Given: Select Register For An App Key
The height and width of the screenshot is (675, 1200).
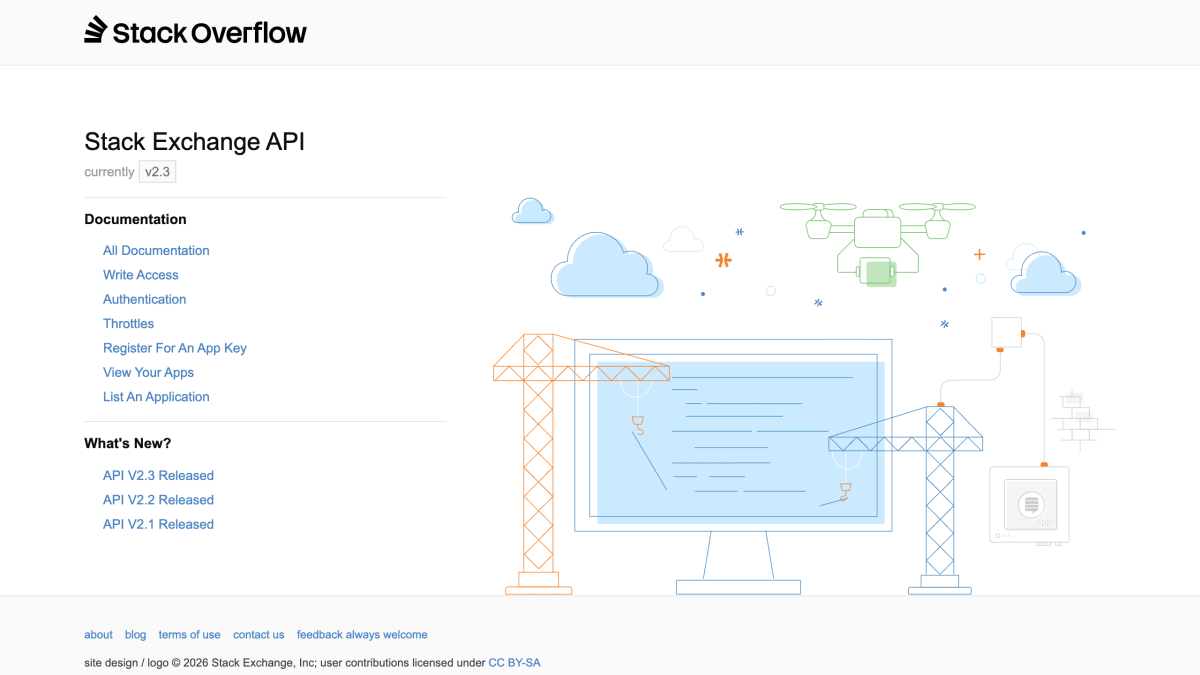Looking at the screenshot, I should coord(175,348).
